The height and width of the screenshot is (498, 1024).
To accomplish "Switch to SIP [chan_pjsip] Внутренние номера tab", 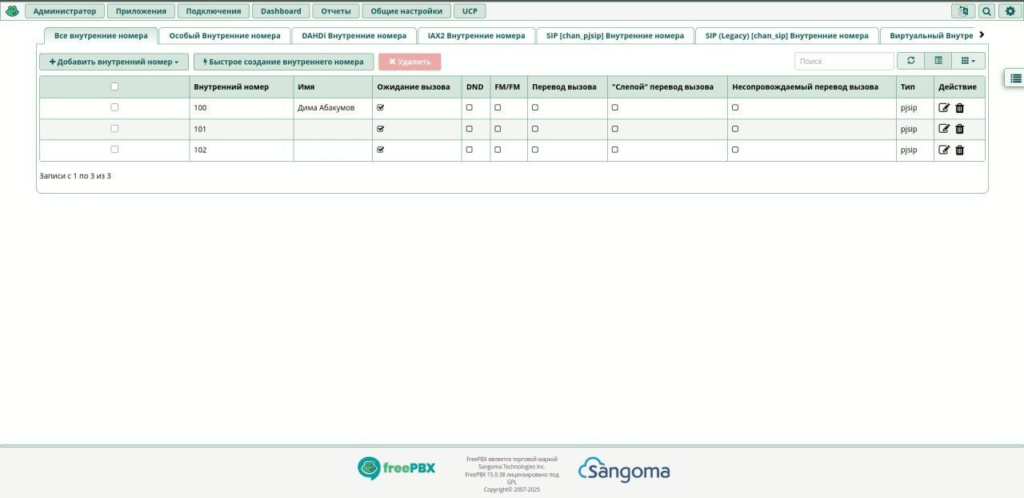I will click(615, 36).
